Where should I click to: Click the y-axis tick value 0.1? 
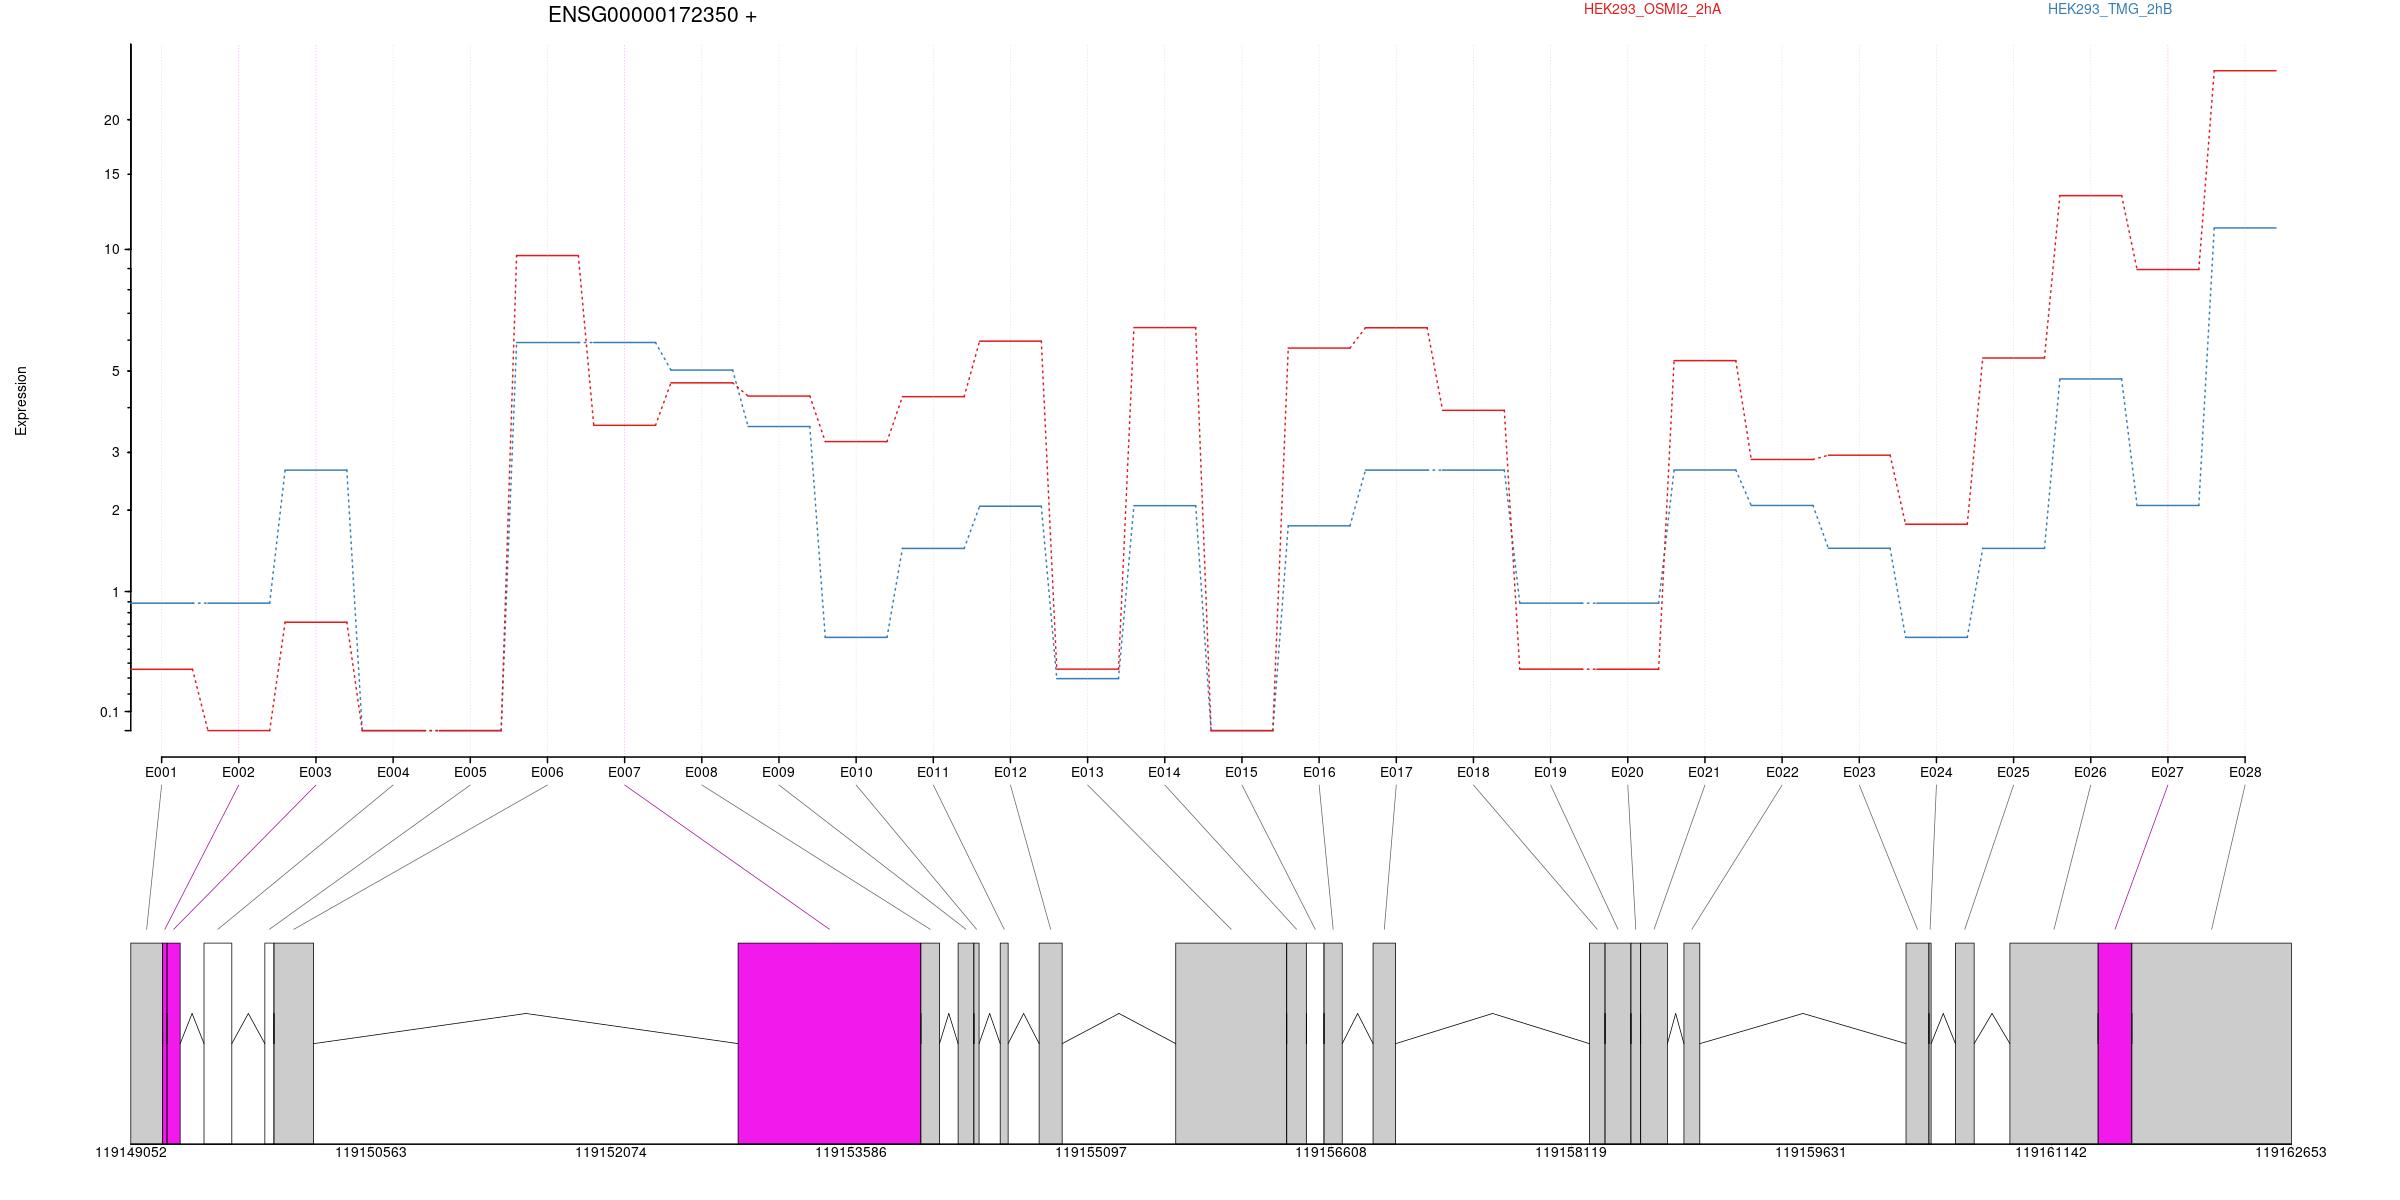[109, 712]
